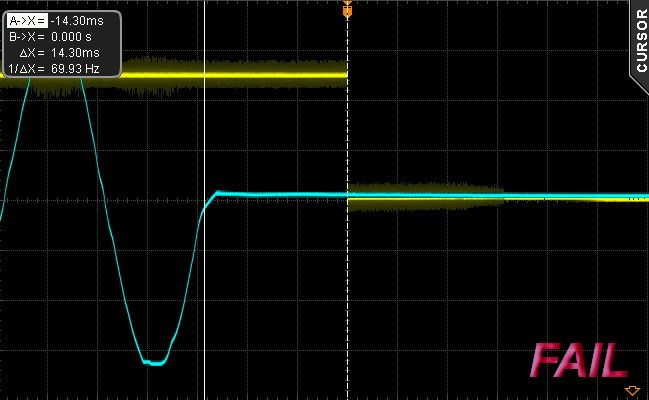Screen dimensions: 649x400
Task: Select the highlighted A->X cursor label
Action: [27, 20]
